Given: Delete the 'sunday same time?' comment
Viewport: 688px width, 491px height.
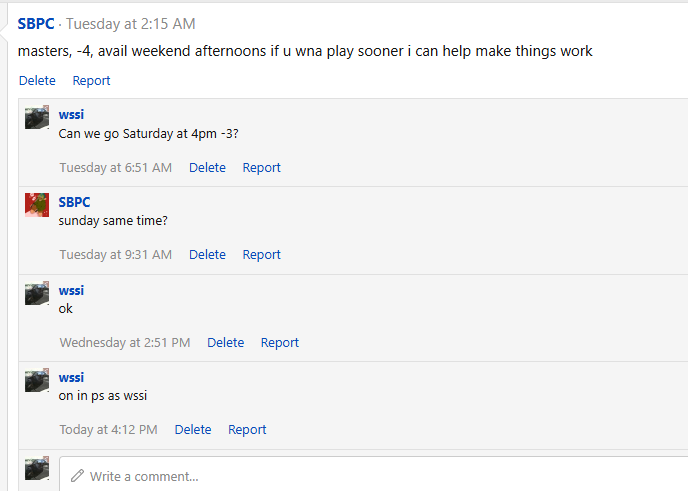Looking at the screenshot, I should (207, 254).
